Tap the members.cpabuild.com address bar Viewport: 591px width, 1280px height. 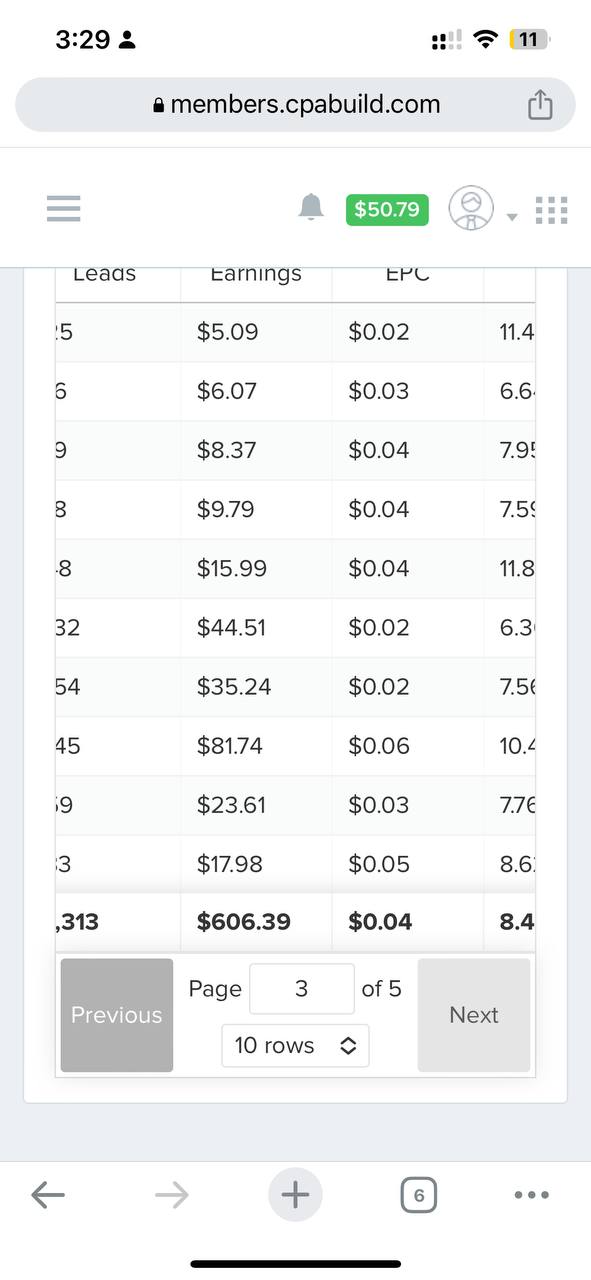click(295, 105)
